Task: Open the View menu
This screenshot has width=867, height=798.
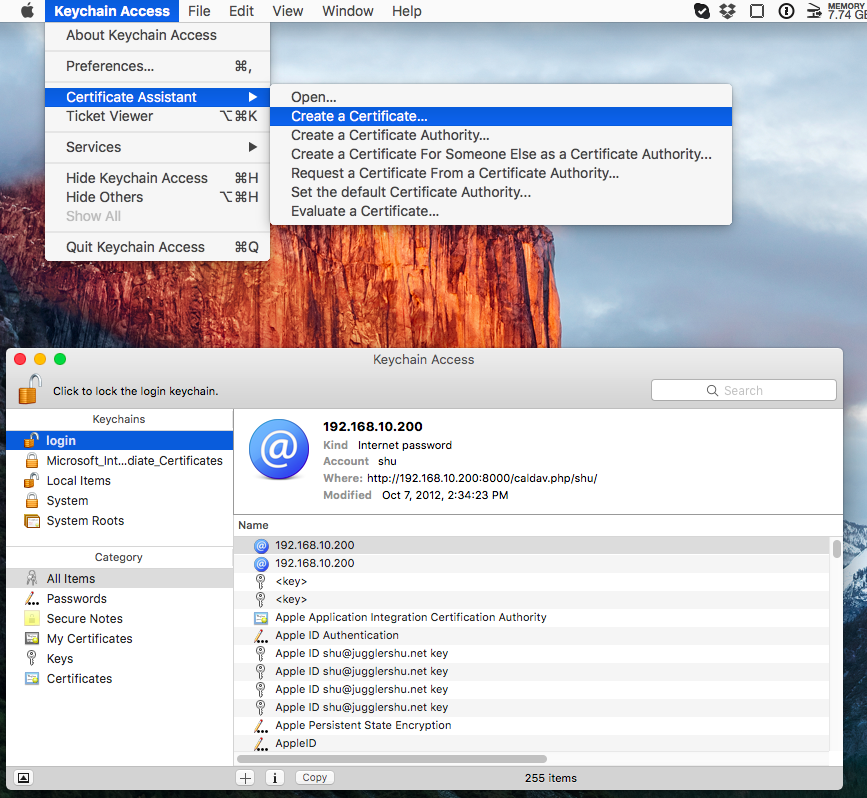Action: point(288,11)
